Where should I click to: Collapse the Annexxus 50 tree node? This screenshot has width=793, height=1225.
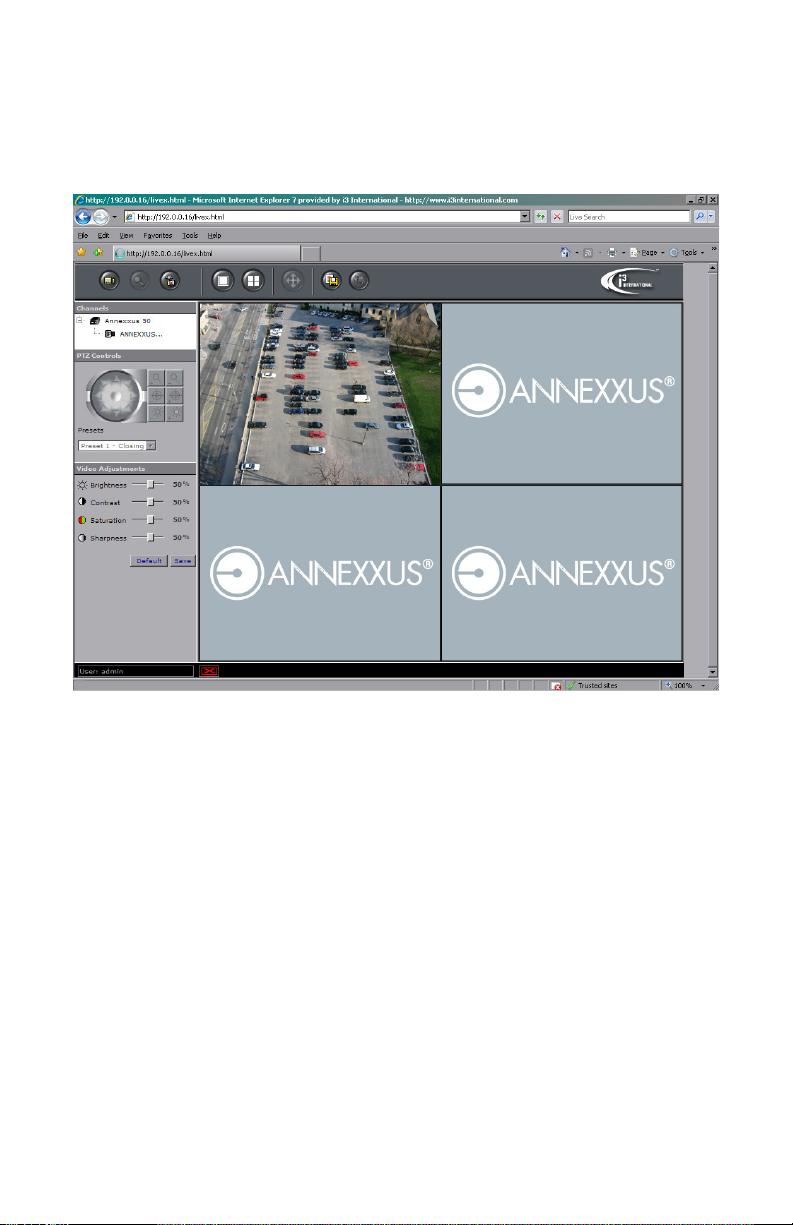click(80, 321)
